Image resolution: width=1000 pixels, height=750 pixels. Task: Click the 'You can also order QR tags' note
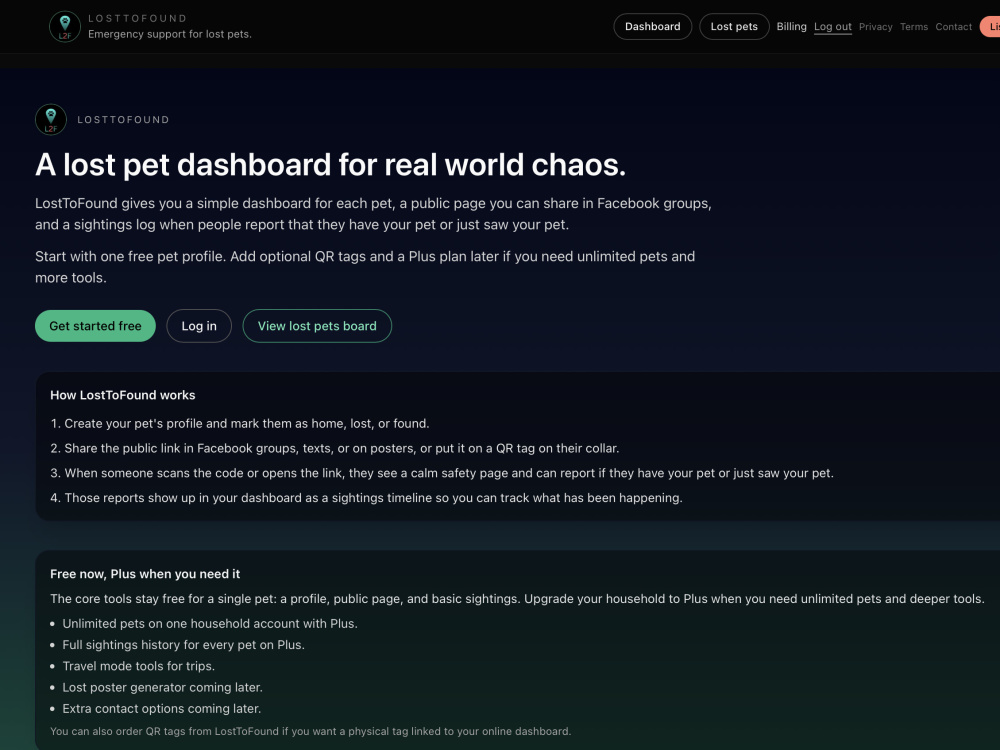311,732
